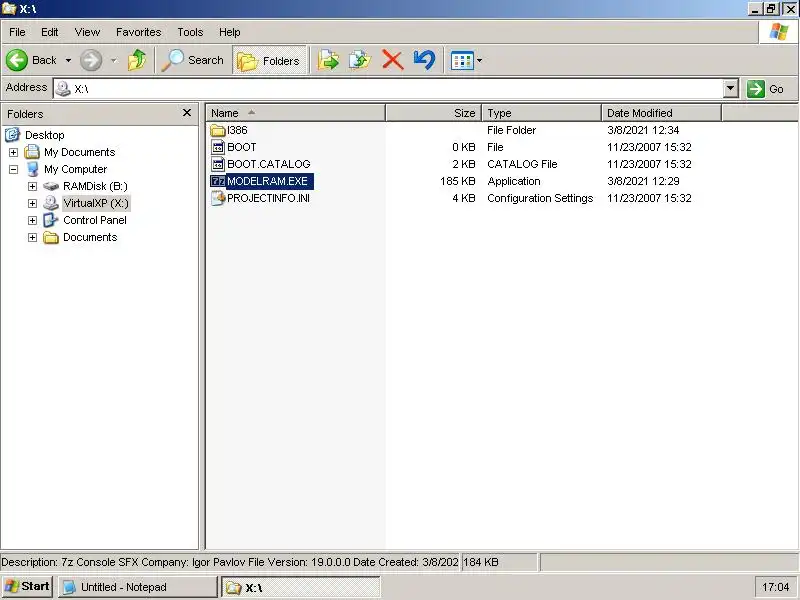Image resolution: width=800 pixels, height=600 pixels.
Task: Click the PROJECTINFO.INI file name
Action: pos(268,198)
